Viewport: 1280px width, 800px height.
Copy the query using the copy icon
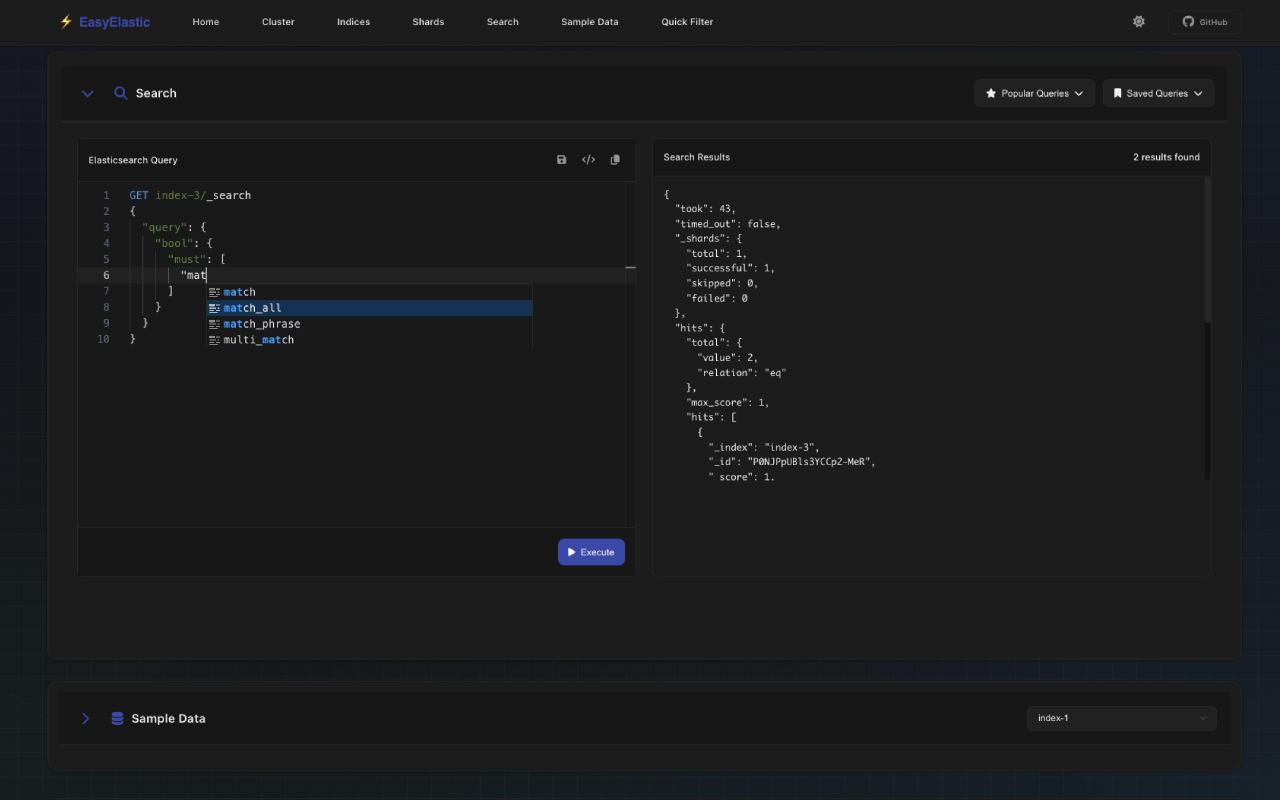615,159
